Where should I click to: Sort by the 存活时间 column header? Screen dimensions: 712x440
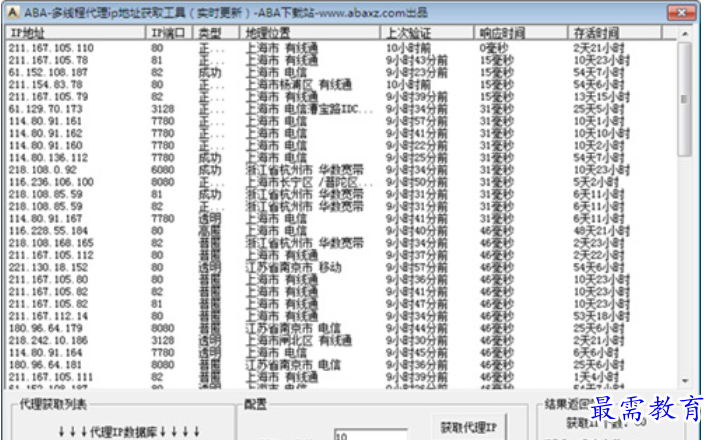coord(614,33)
